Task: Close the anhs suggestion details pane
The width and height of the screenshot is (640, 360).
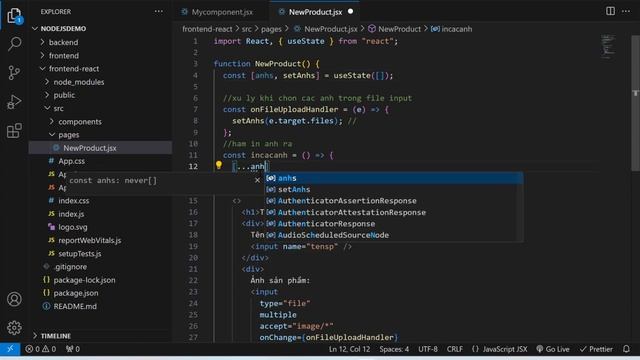Action: (257, 180)
